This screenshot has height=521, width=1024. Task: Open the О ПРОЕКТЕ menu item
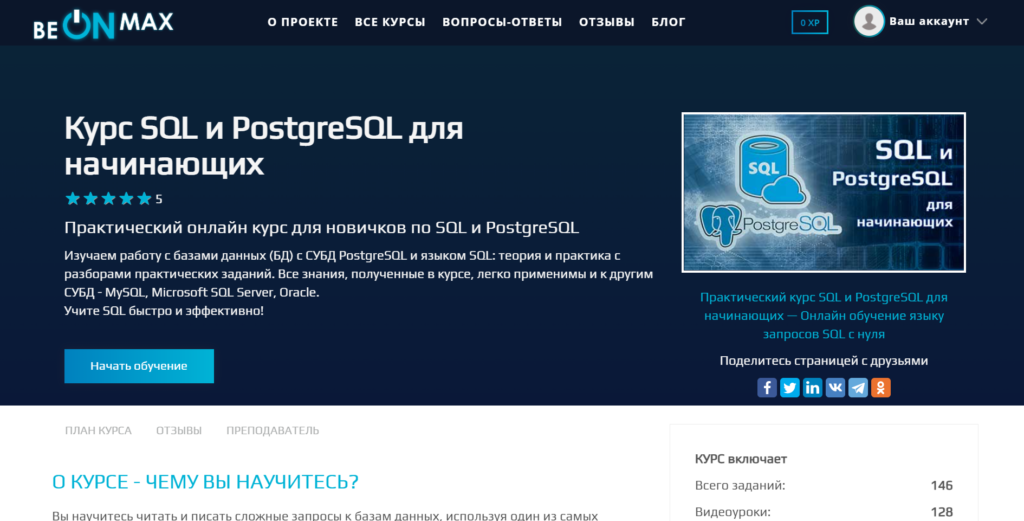tap(302, 22)
